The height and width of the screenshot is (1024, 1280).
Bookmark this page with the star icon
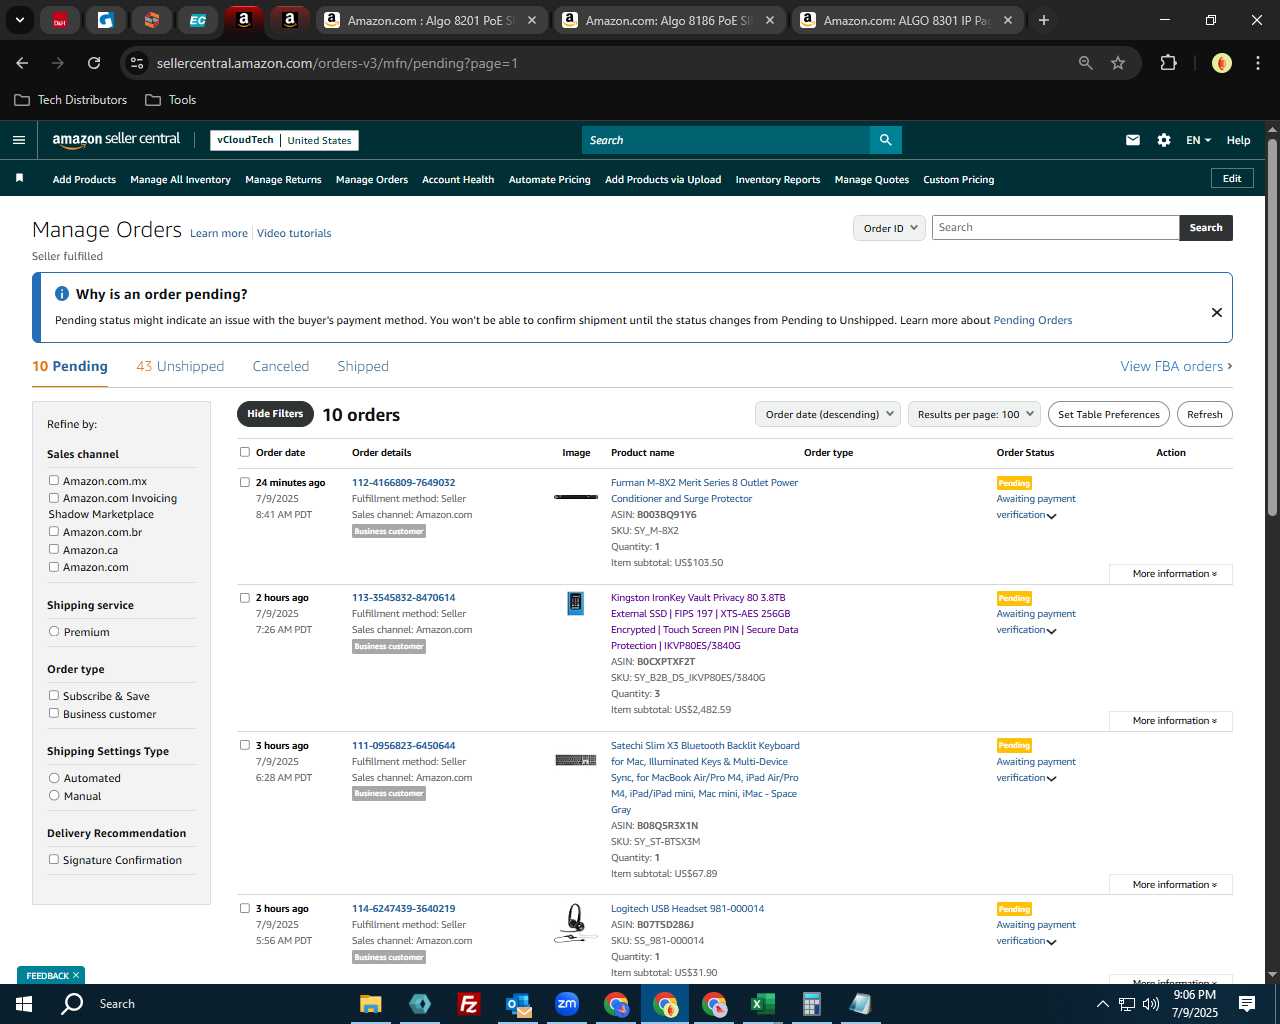[1118, 63]
